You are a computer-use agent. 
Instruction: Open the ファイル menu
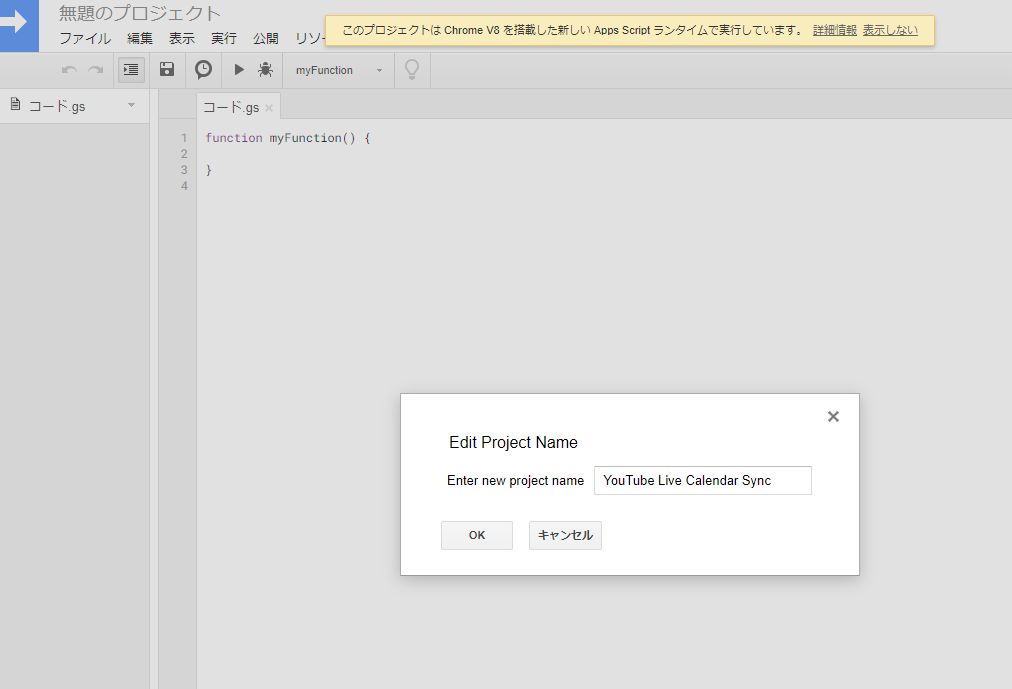(85, 39)
